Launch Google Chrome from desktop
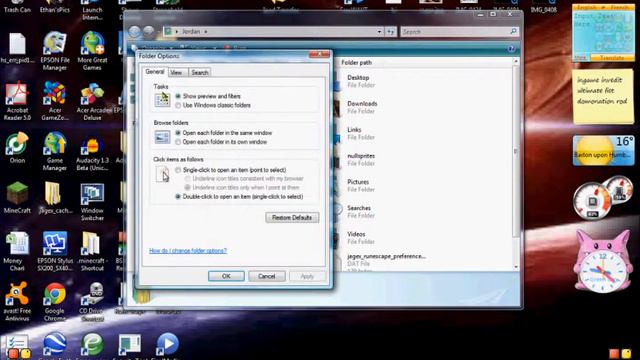 (55, 301)
